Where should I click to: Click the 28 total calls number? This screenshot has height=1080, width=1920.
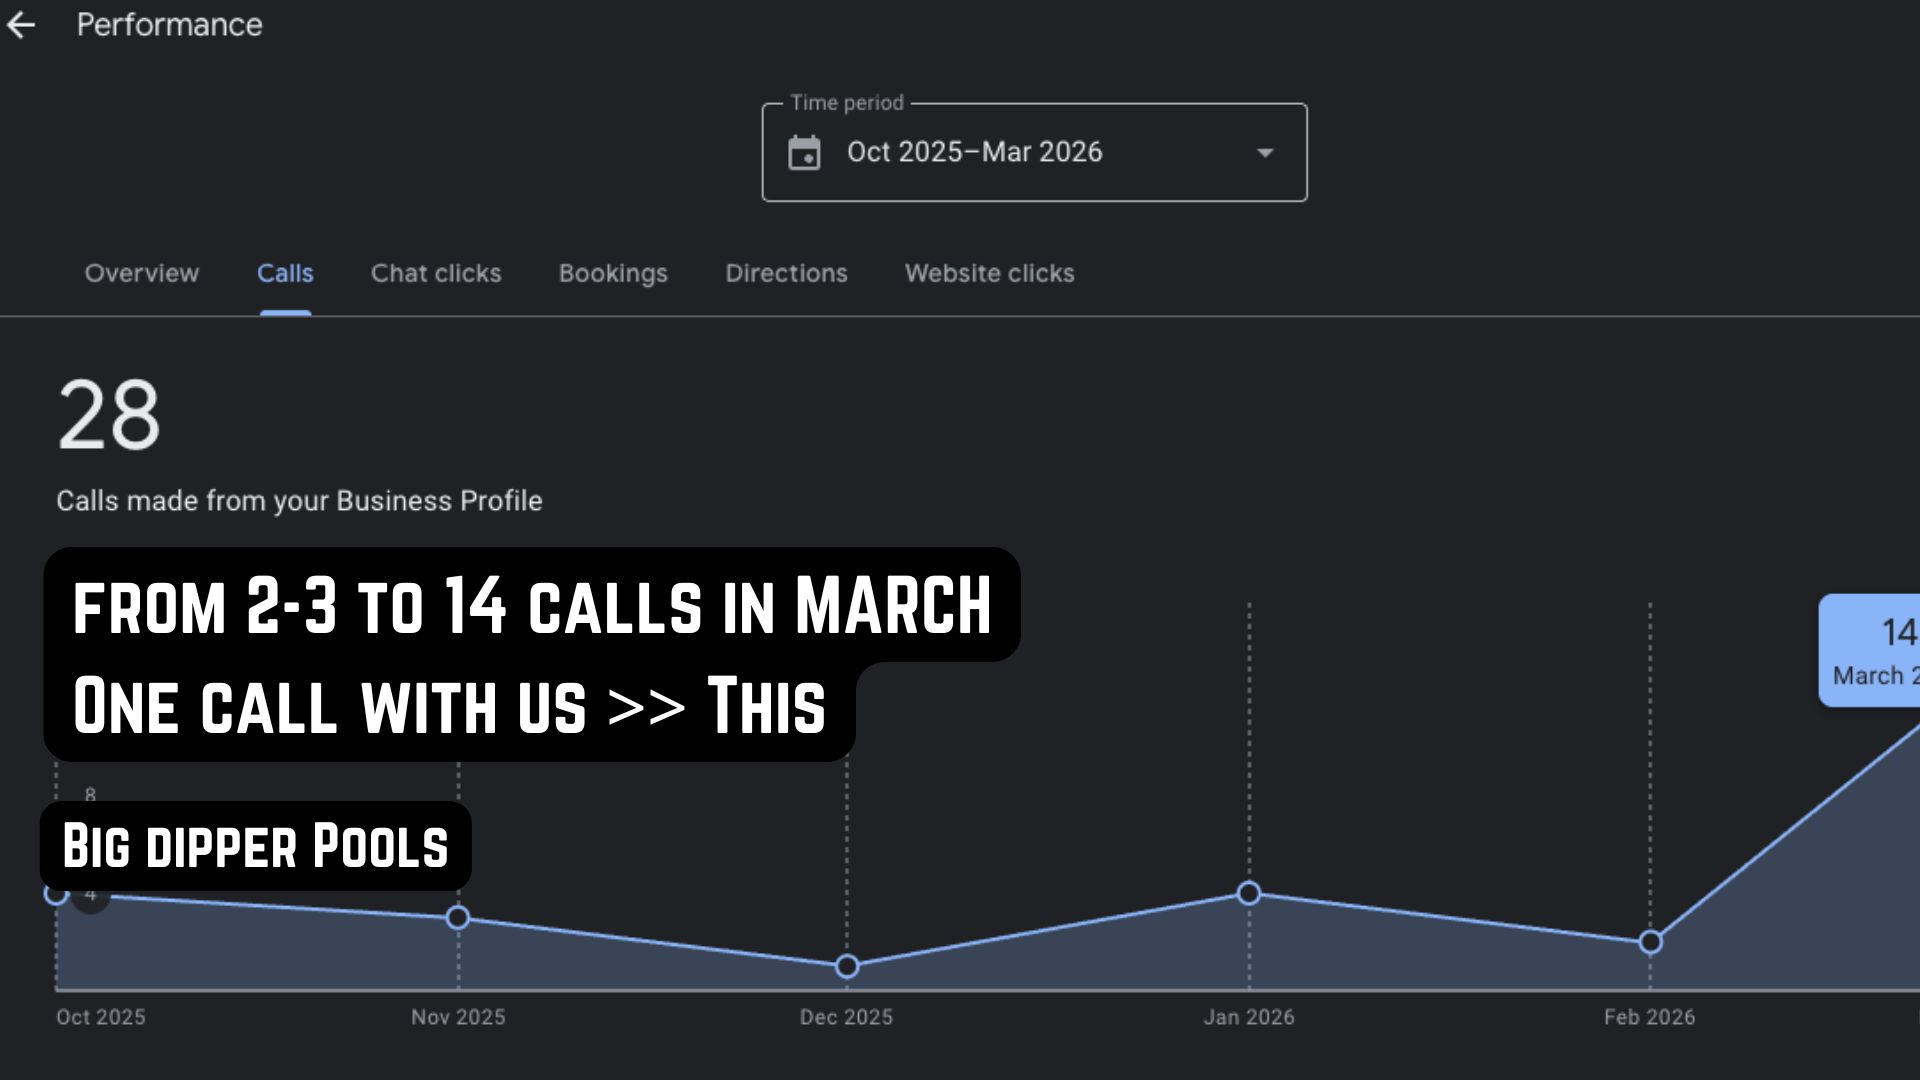point(109,415)
